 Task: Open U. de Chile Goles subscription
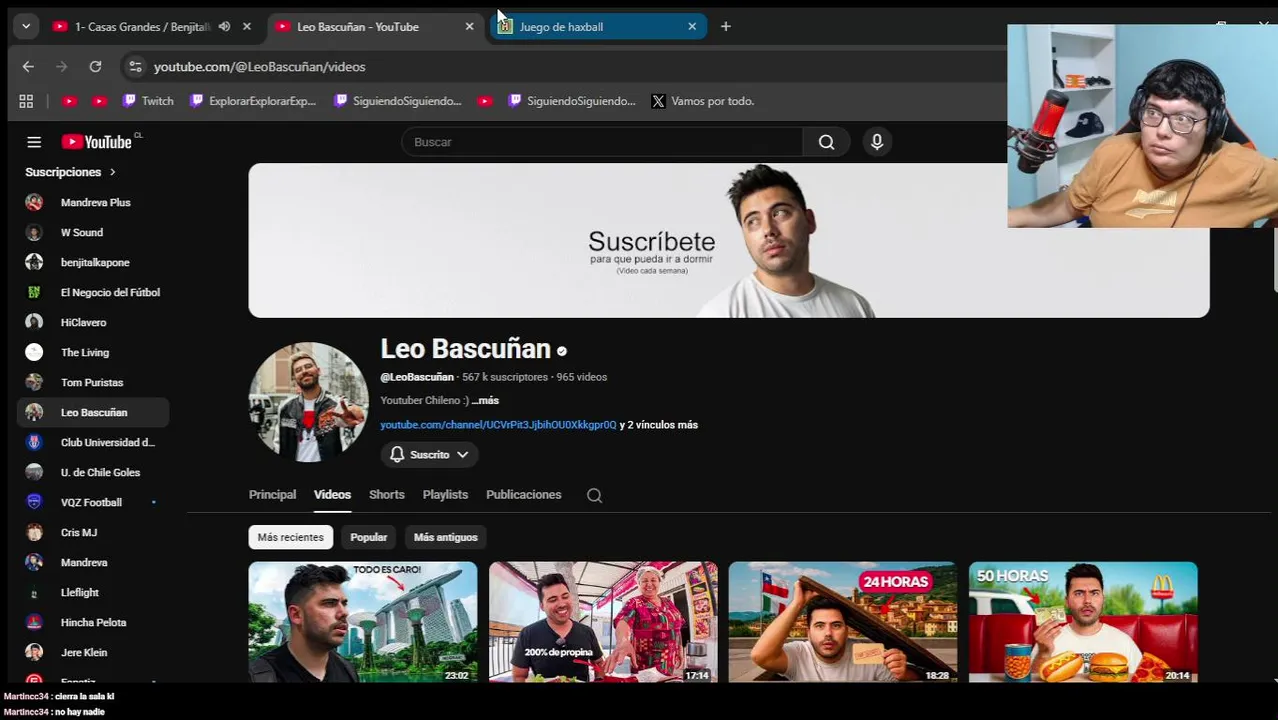coord(93,472)
